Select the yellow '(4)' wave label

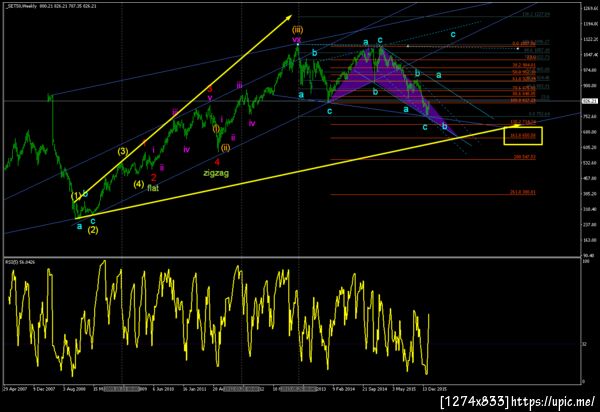point(139,184)
